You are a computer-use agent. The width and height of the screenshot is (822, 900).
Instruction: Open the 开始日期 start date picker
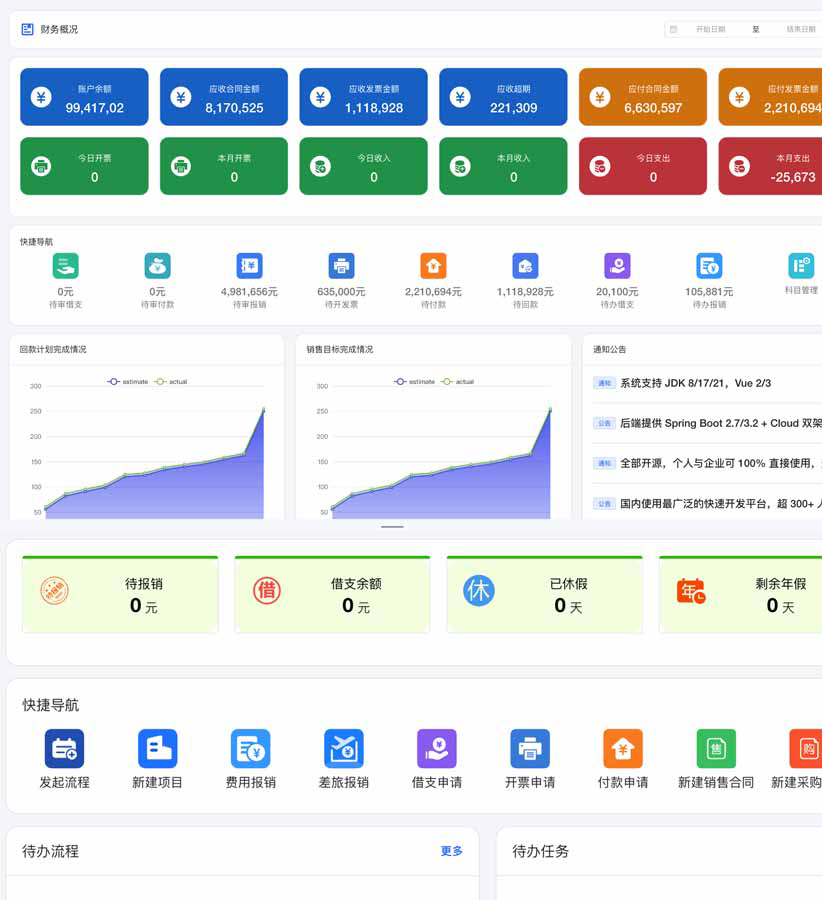coord(710,30)
